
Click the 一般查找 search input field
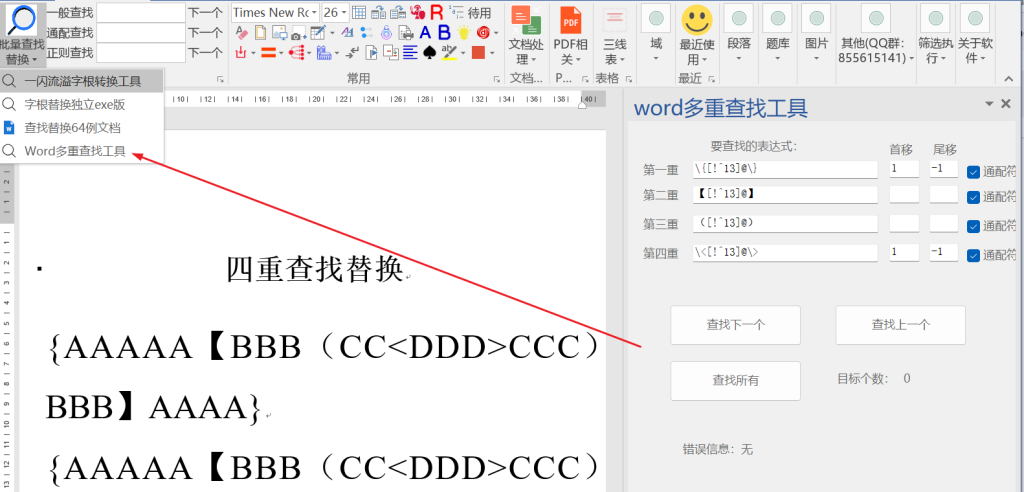click(x=141, y=12)
